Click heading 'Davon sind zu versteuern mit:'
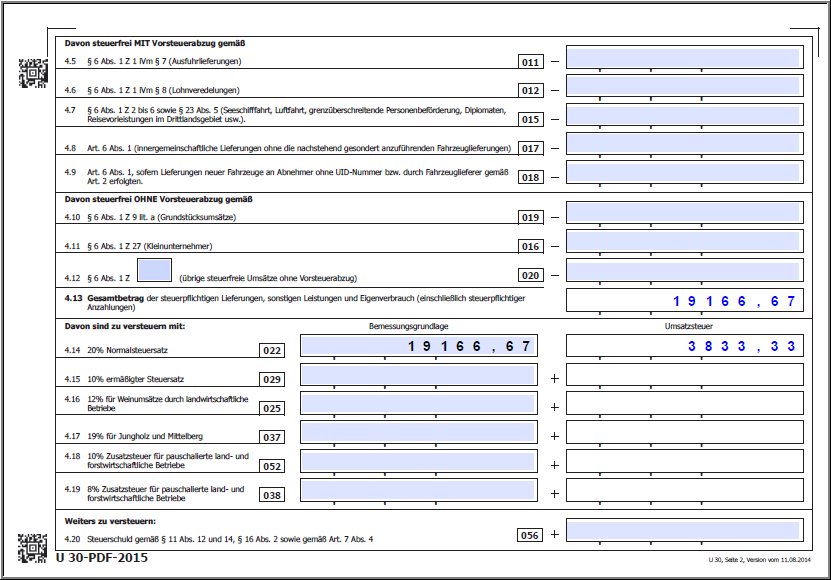Screen dimensions: 831x580 125,326
